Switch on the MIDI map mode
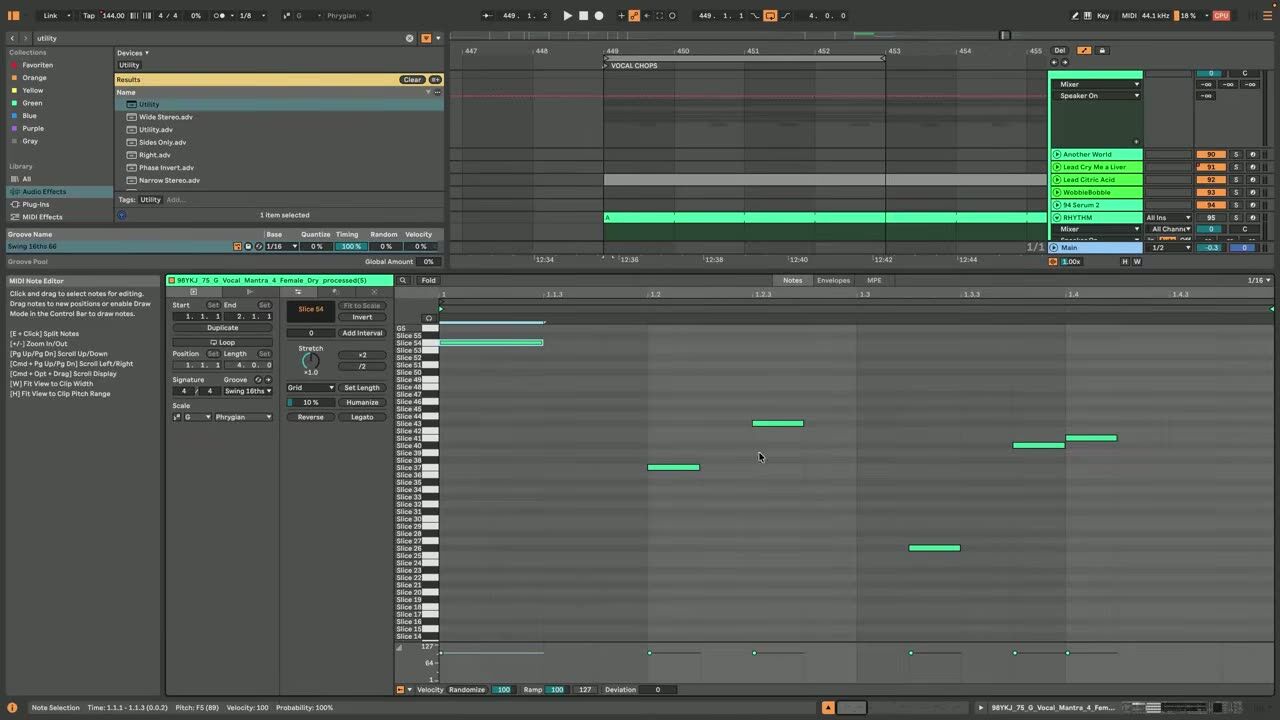This screenshot has height=720, width=1280. pos(1129,15)
